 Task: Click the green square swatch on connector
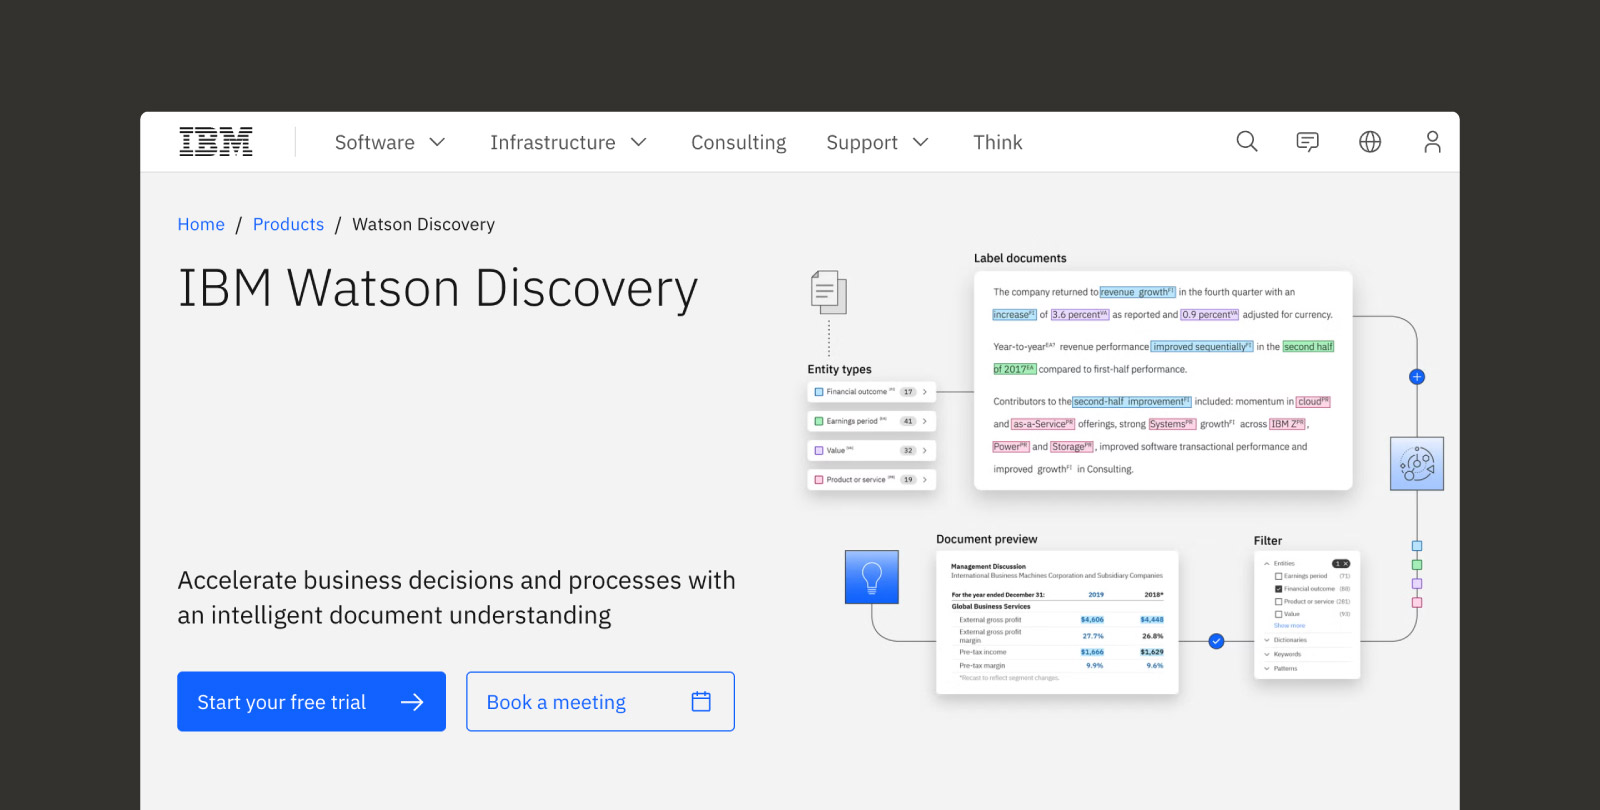point(1417,565)
